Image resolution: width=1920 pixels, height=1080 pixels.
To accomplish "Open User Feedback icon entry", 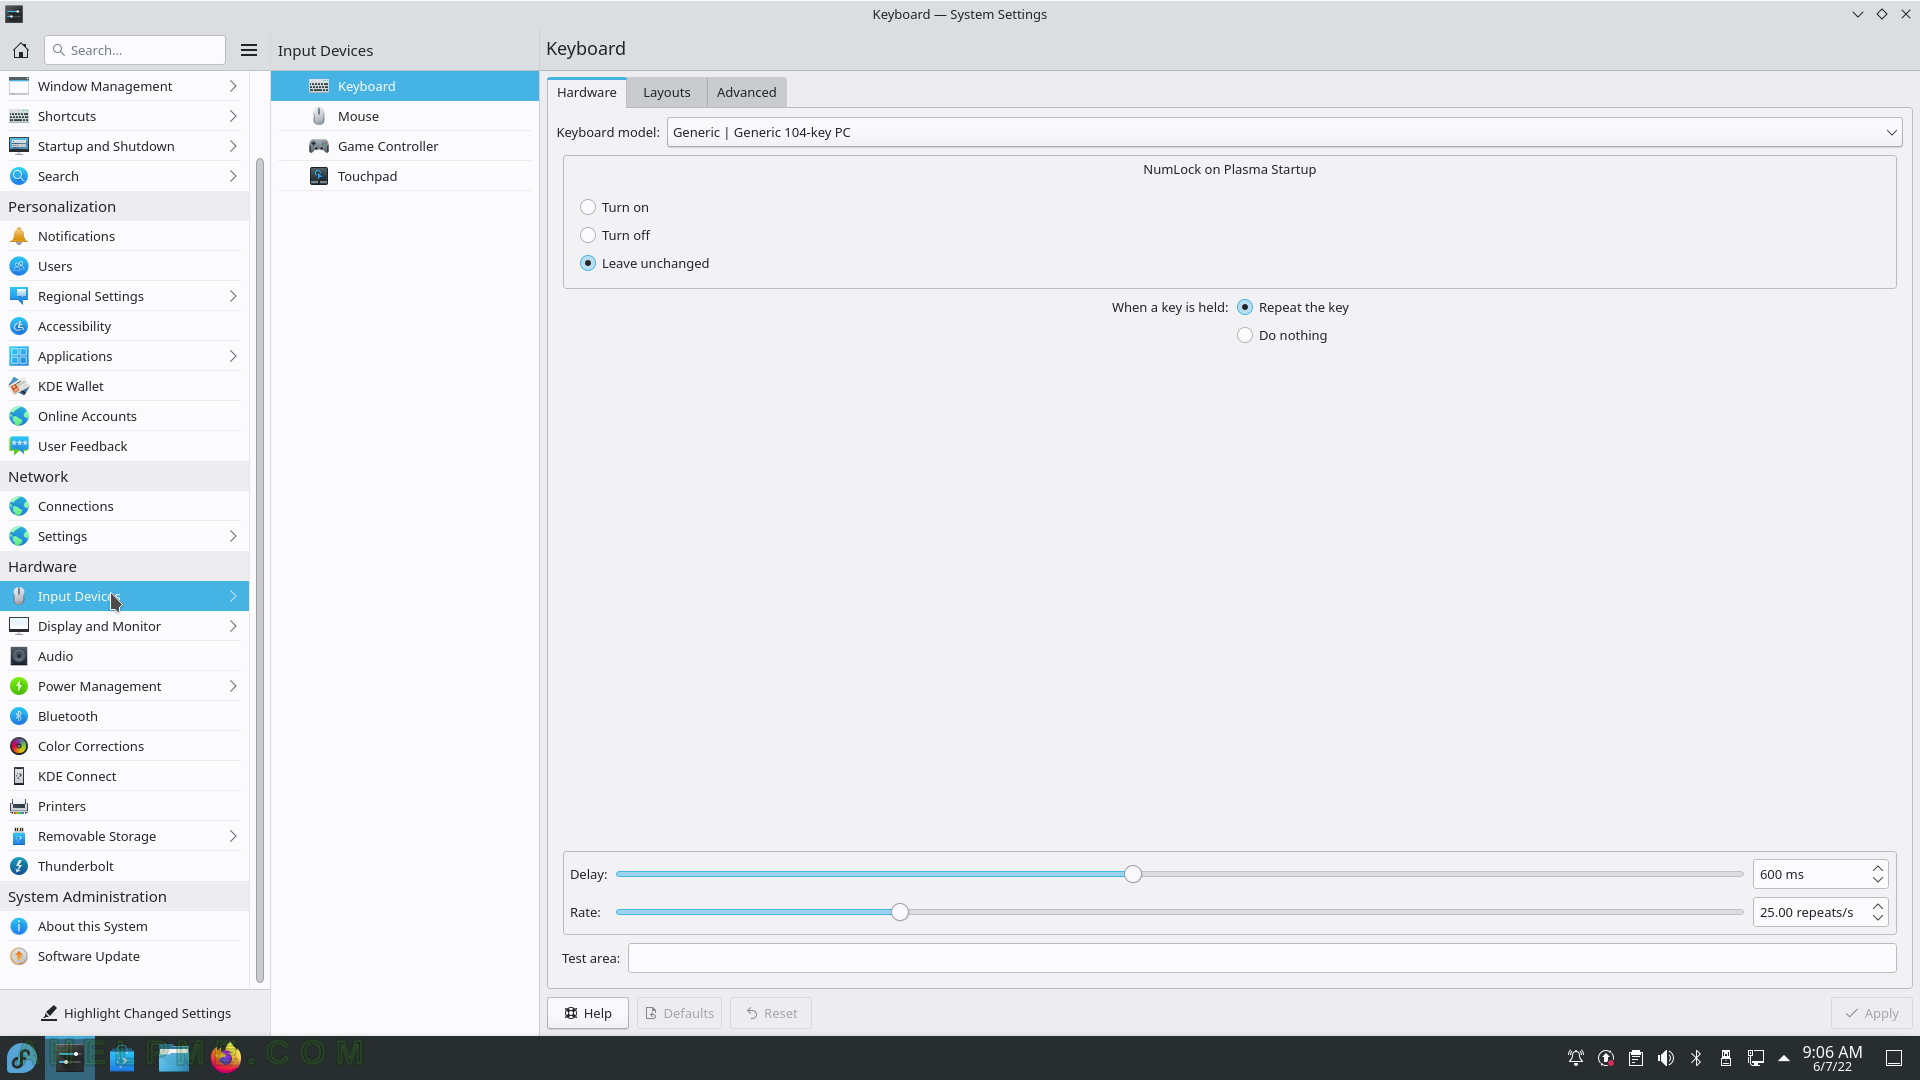I will pos(19,446).
